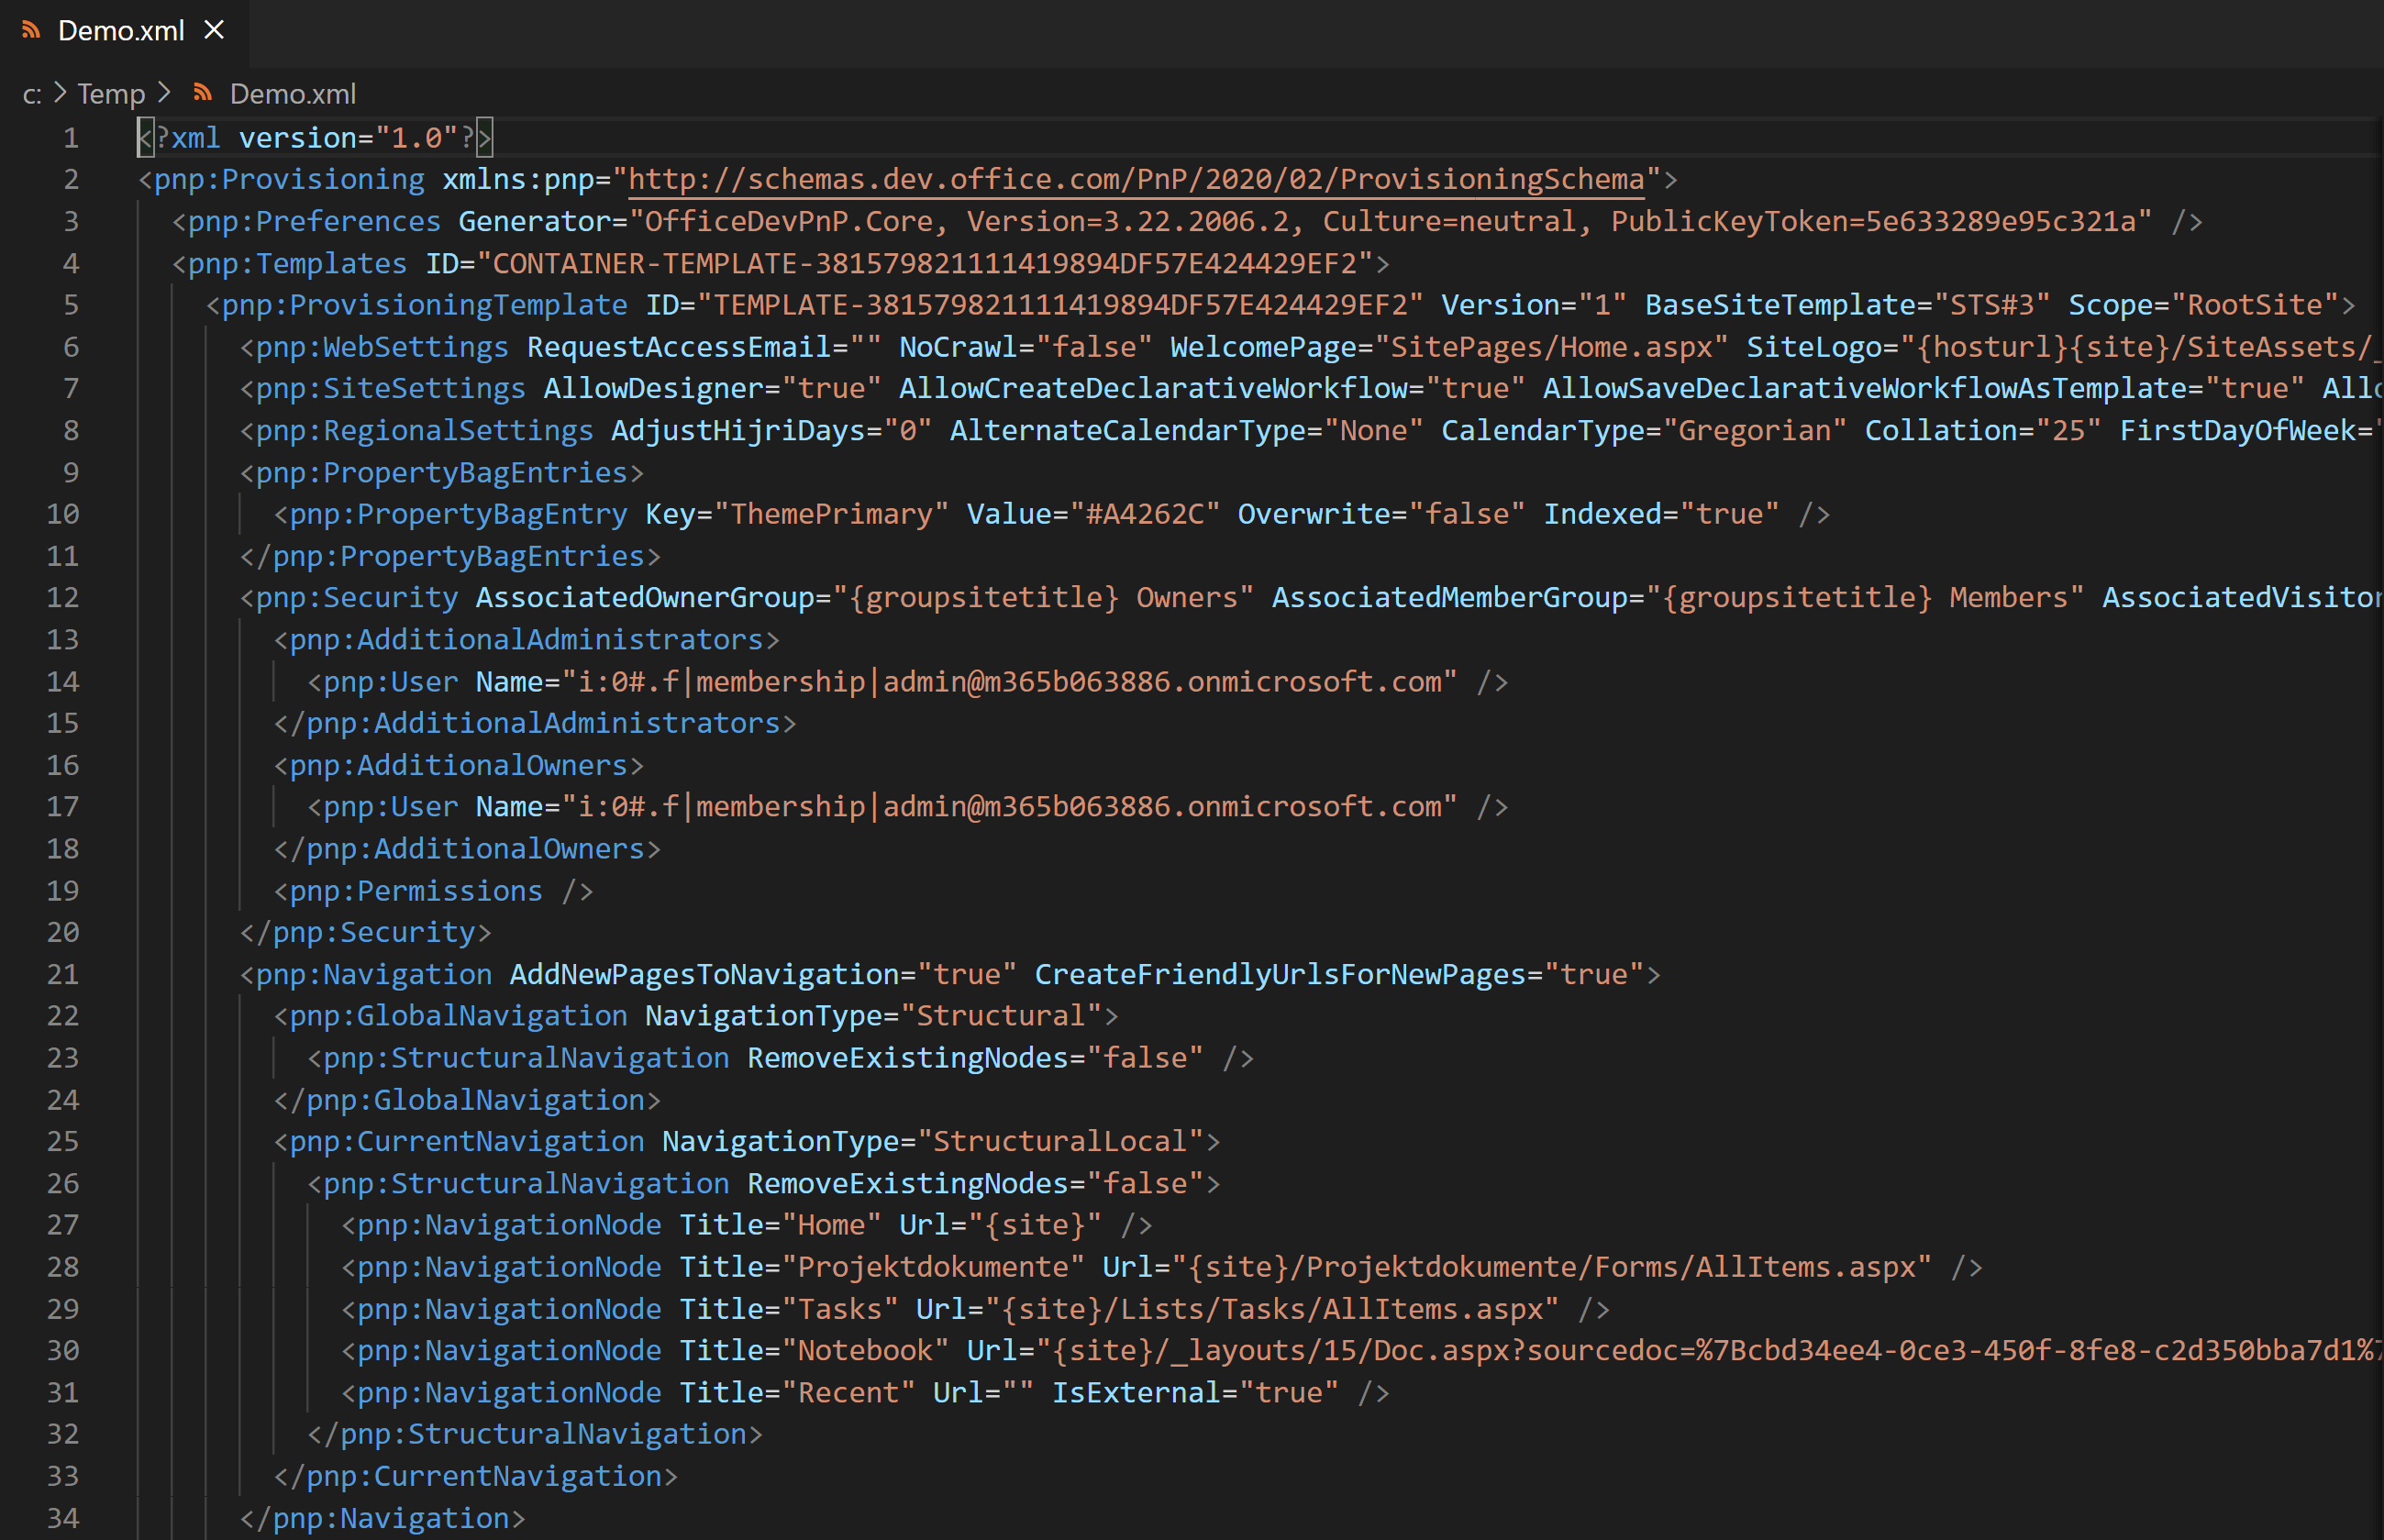Click the NavigationNode titled "Notebook"
The height and width of the screenshot is (1540, 2384).
(x=1362, y=1351)
